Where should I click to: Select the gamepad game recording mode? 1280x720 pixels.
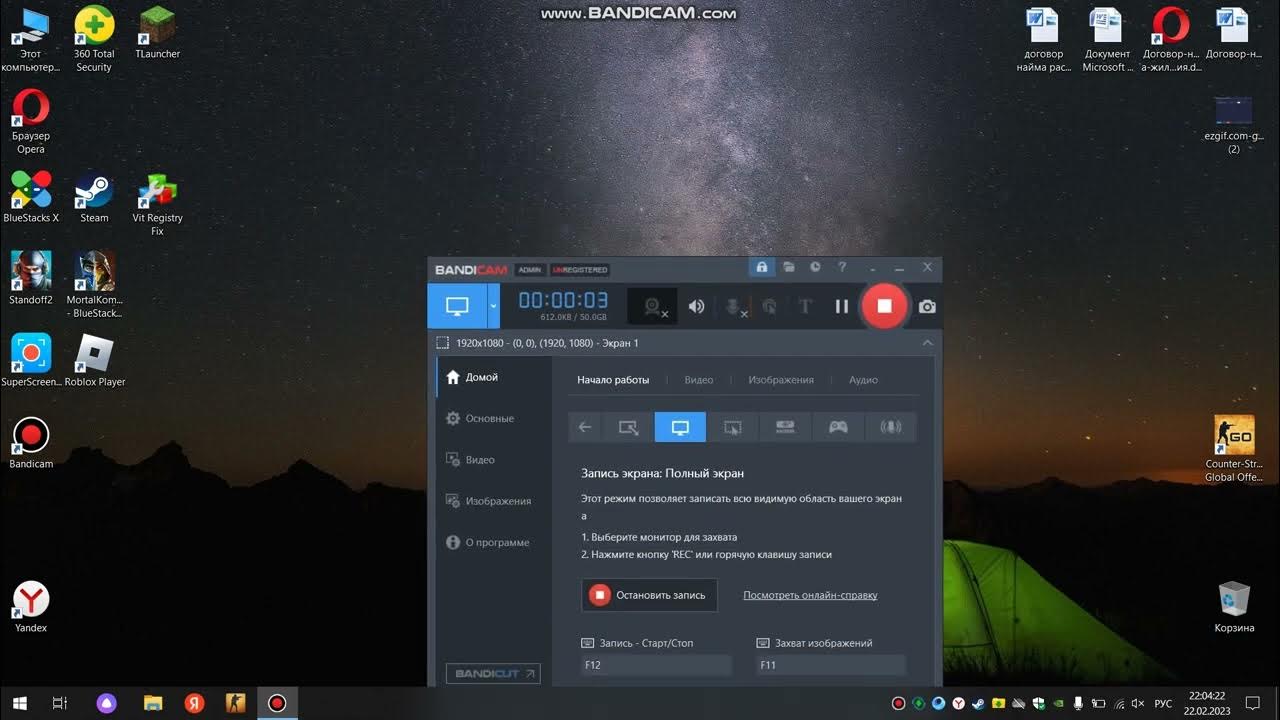coord(838,427)
